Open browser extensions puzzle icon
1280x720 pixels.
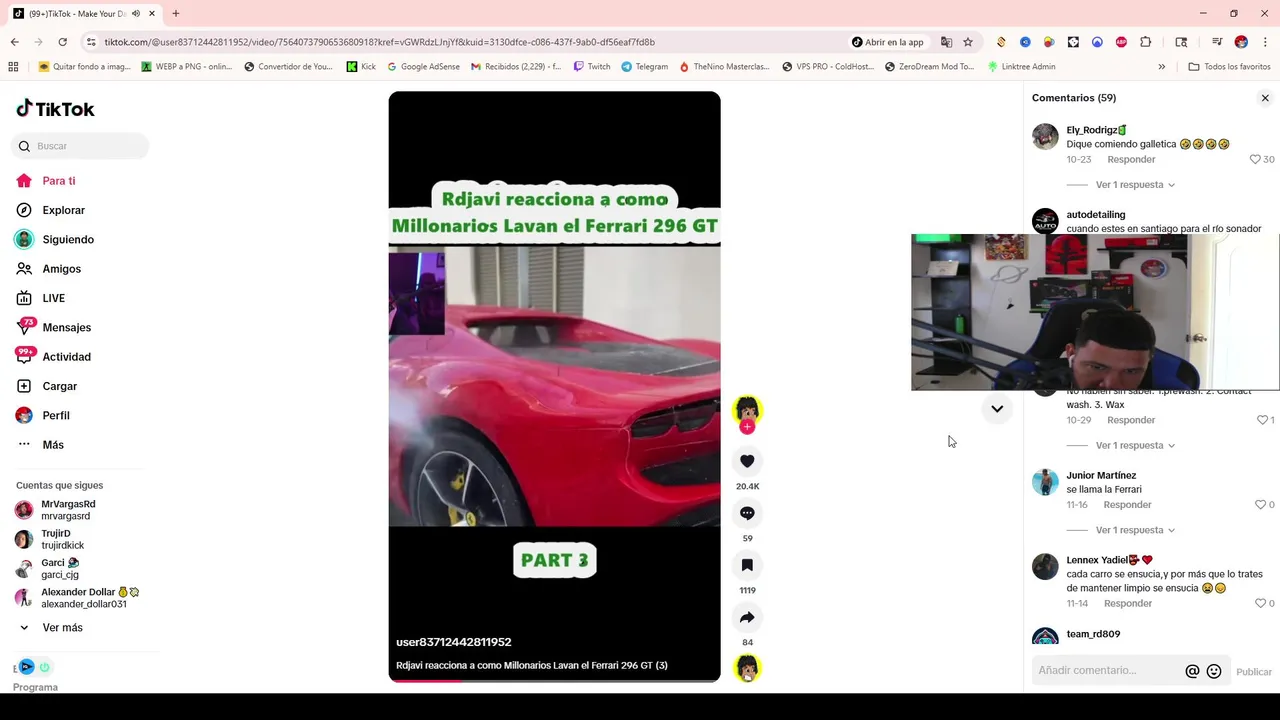point(1146,42)
